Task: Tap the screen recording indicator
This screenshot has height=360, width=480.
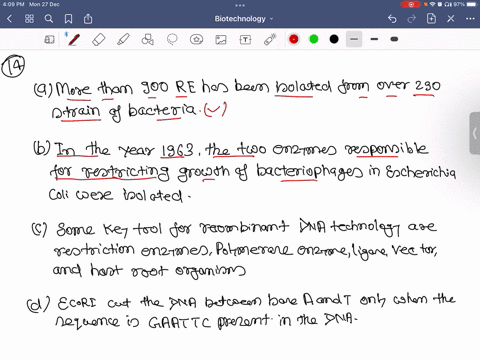Action: 411,4
